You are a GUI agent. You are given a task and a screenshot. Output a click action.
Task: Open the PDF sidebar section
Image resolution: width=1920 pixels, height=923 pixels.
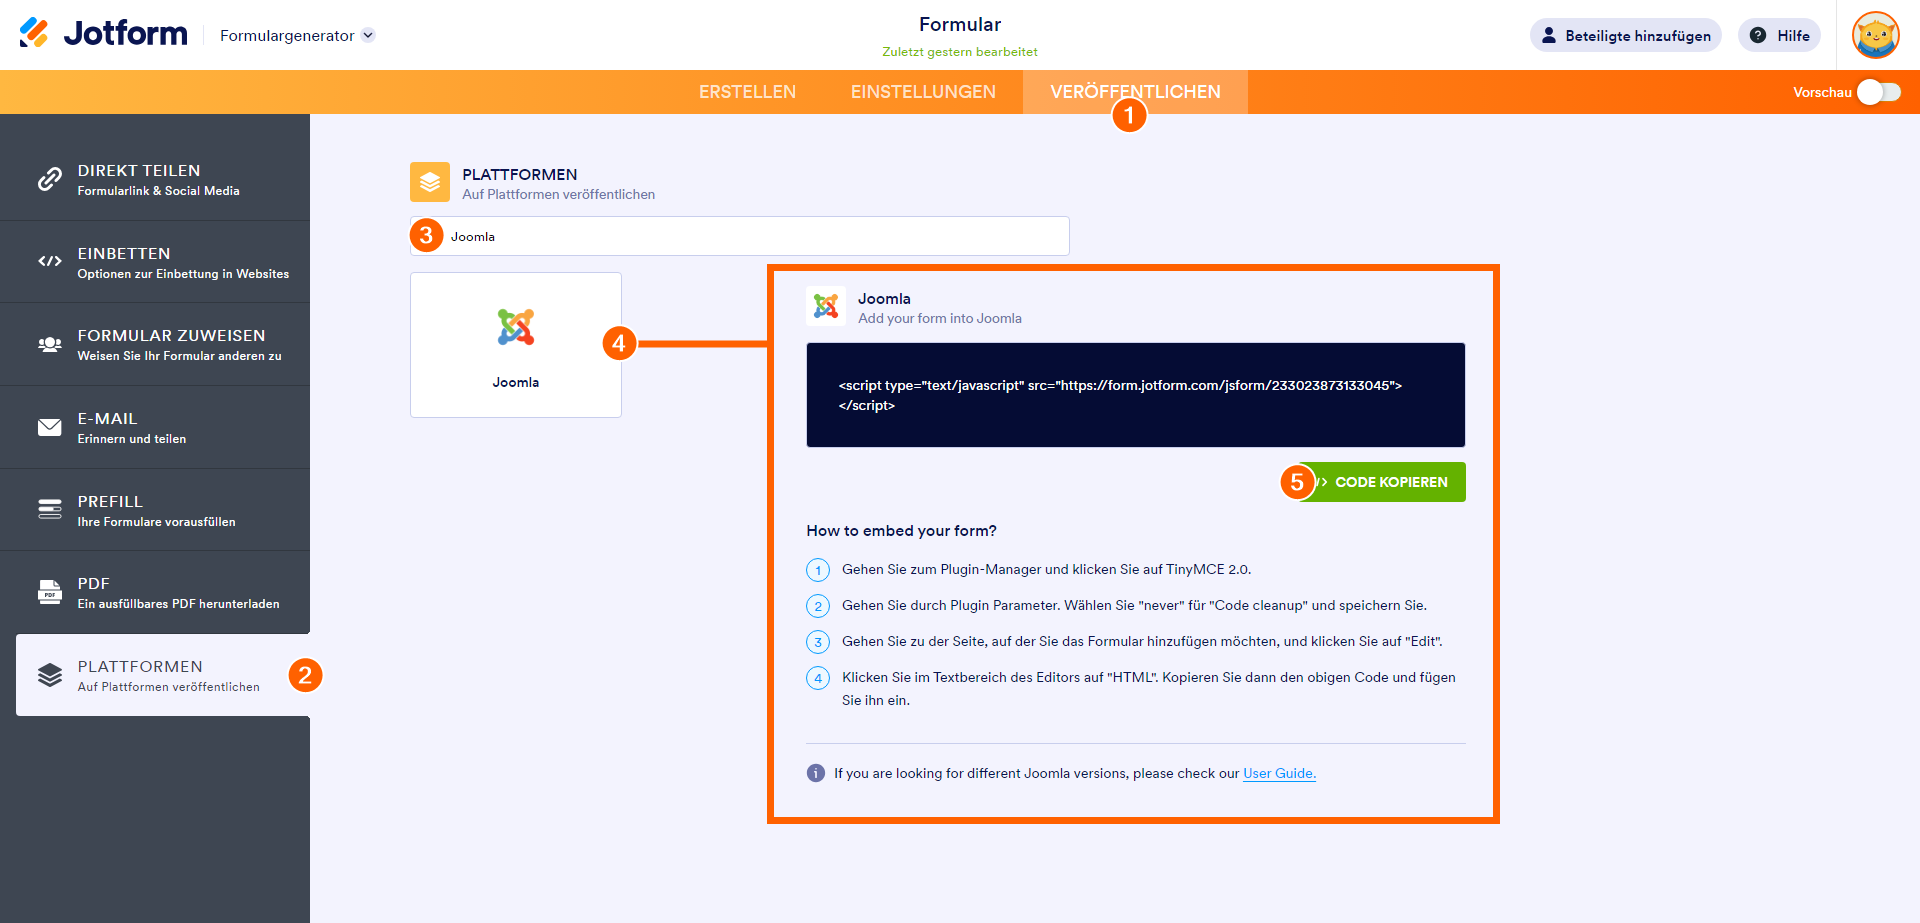(155, 592)
